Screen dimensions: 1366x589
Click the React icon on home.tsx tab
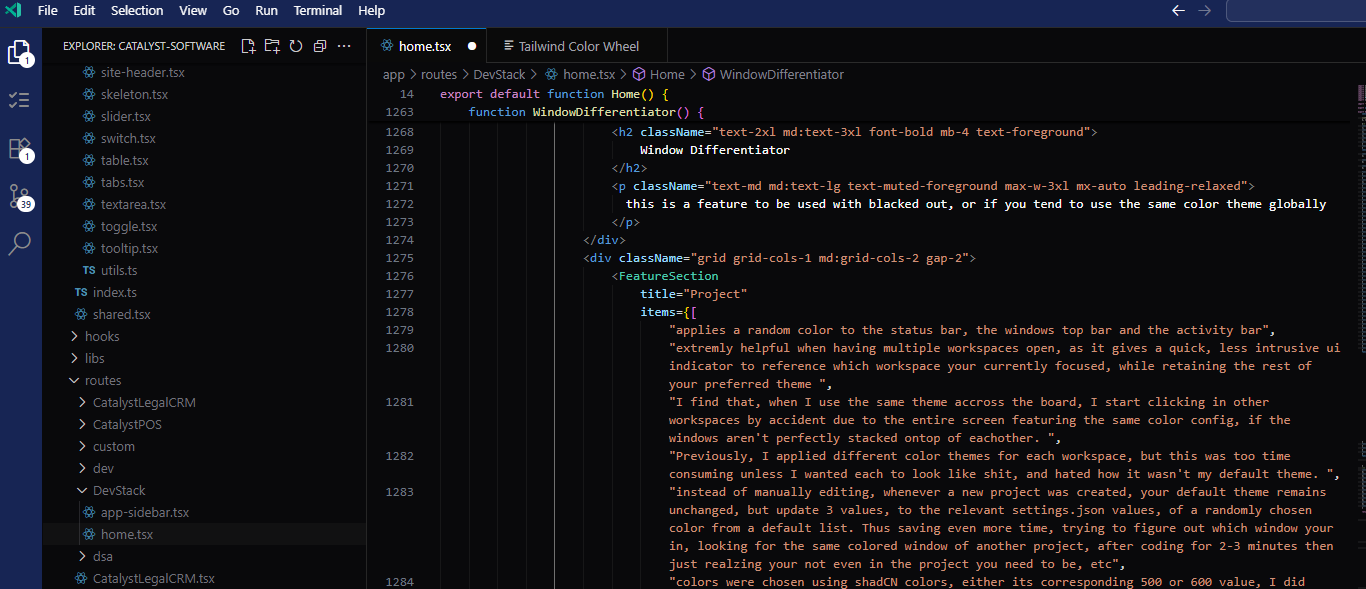386,46
